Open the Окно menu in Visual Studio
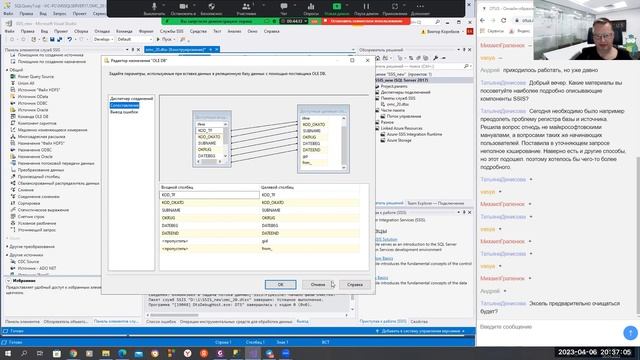The width and height of the screenshot is (640, 360). coord(252,31)
